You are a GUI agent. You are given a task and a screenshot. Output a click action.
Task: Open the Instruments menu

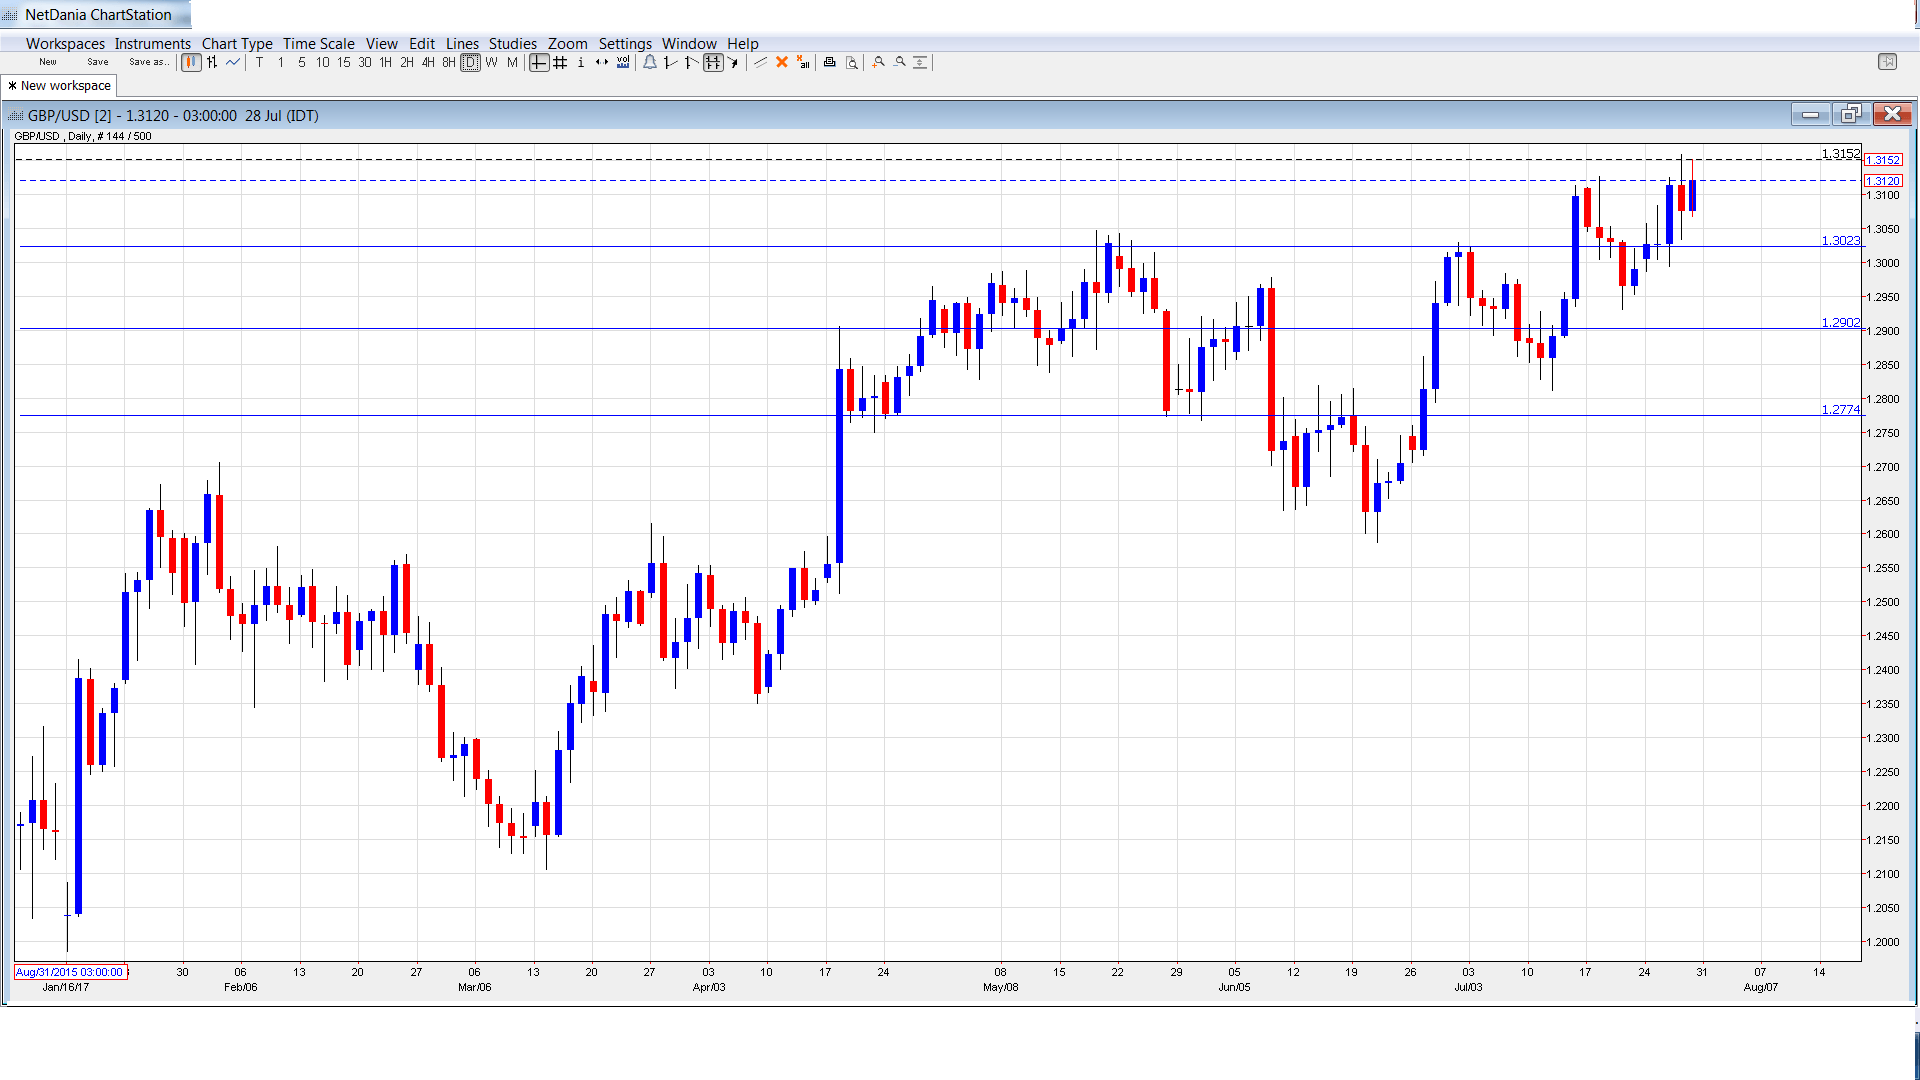[x=152, y=44]
